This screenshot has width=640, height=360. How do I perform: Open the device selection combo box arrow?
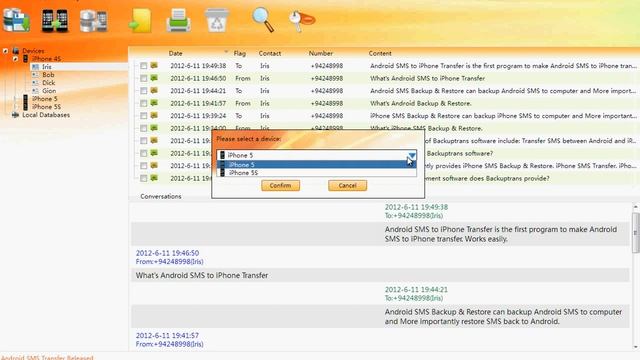point(411,155)
